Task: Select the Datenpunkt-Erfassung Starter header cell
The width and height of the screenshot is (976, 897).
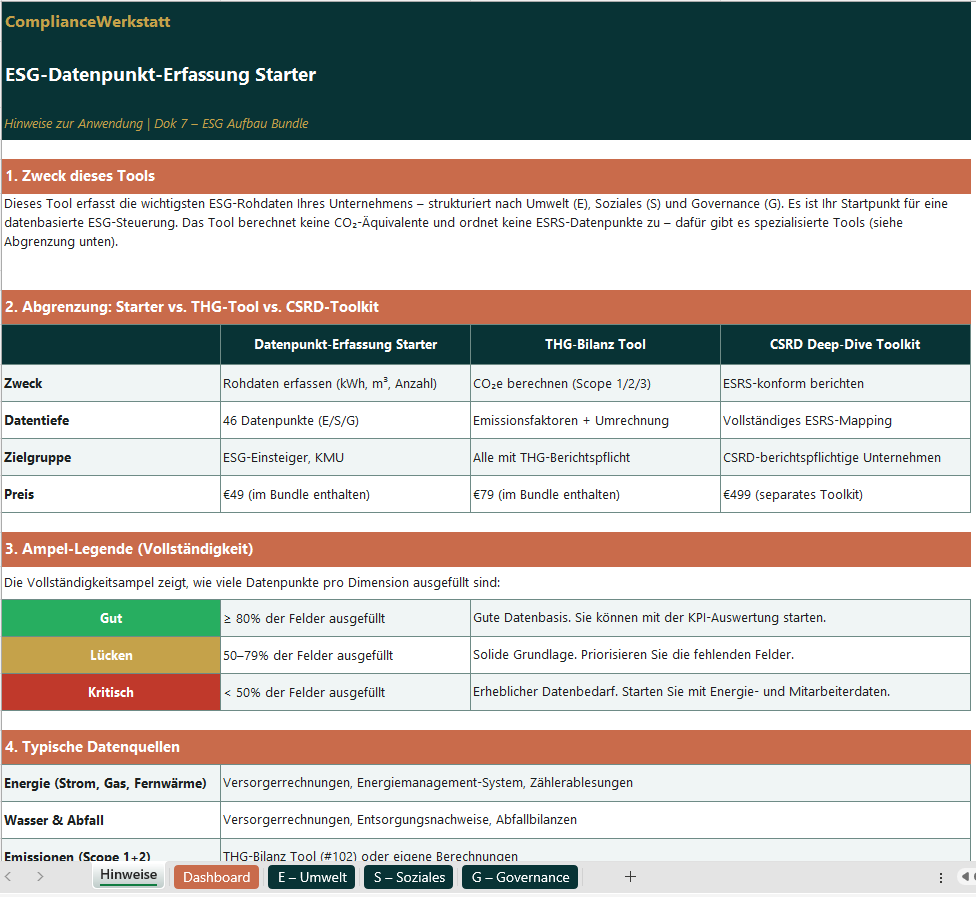Action: click(345, 344)
